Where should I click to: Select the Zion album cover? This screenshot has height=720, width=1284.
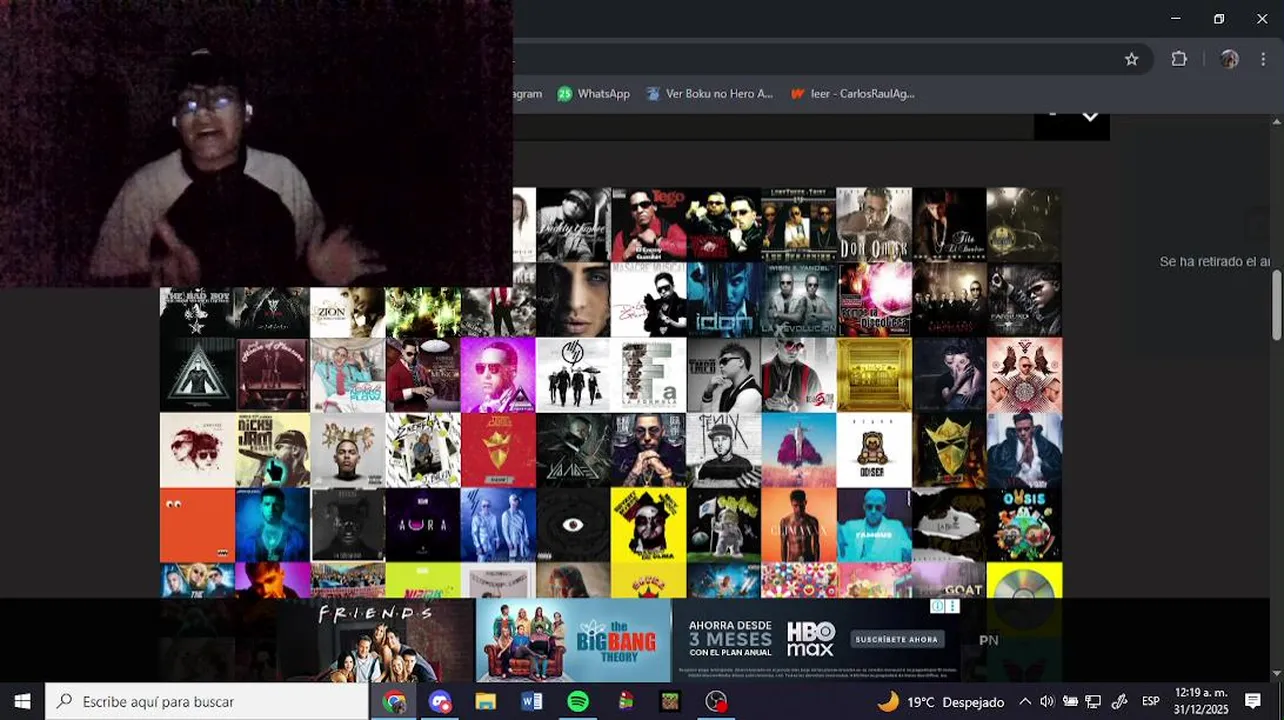(x=347, y=312)
